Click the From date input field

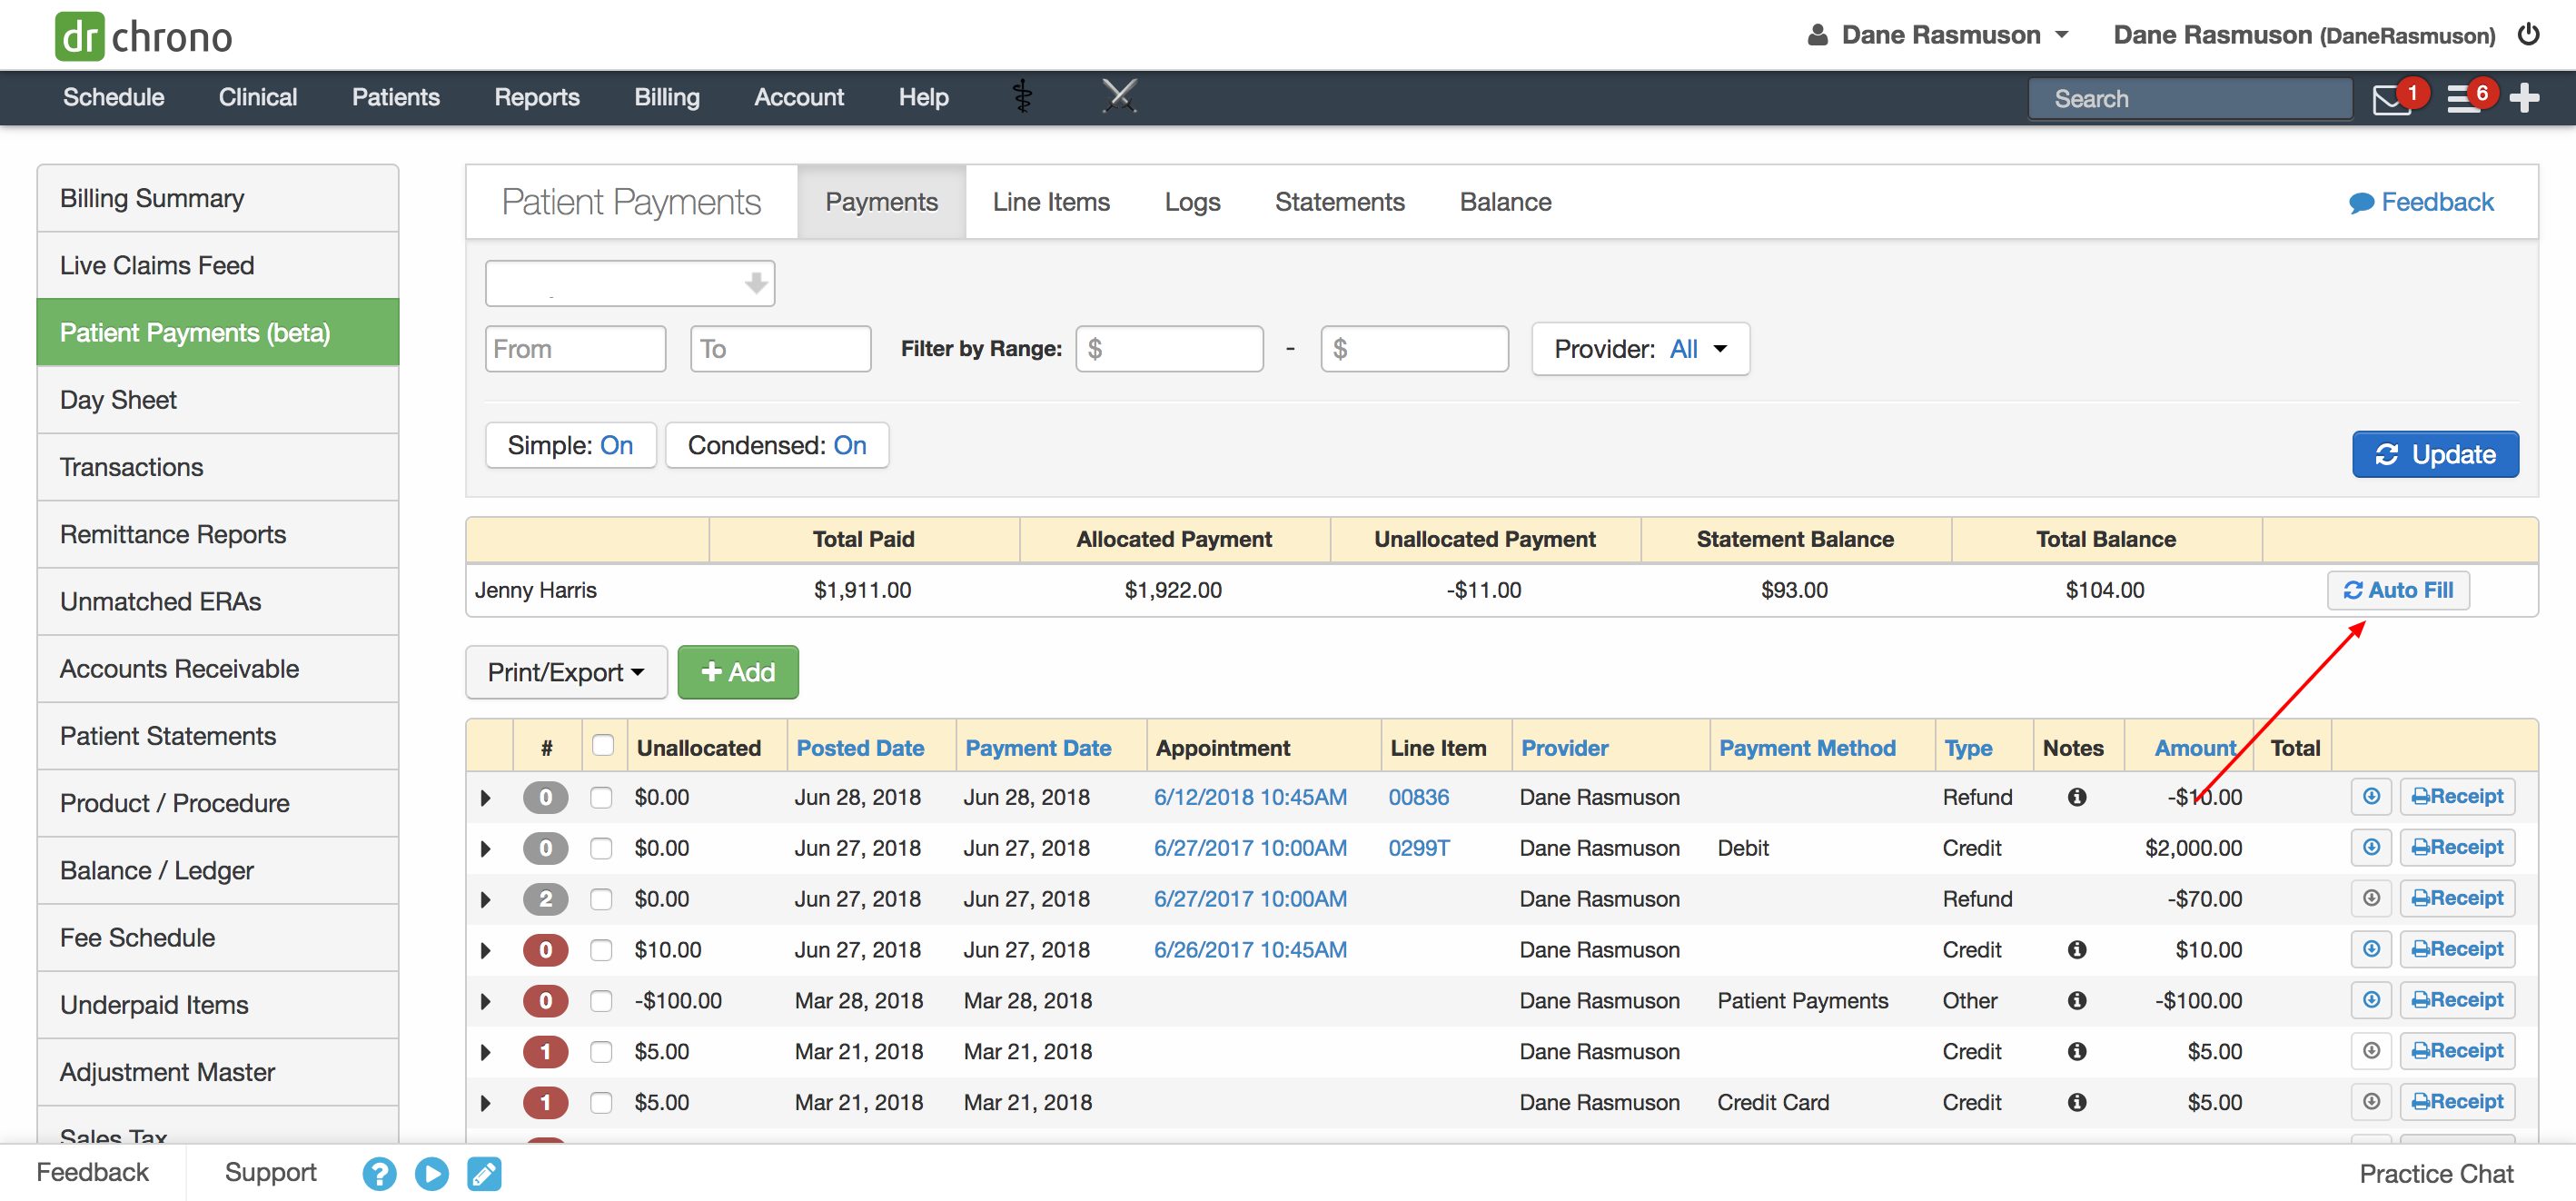[x=575, y=349]
